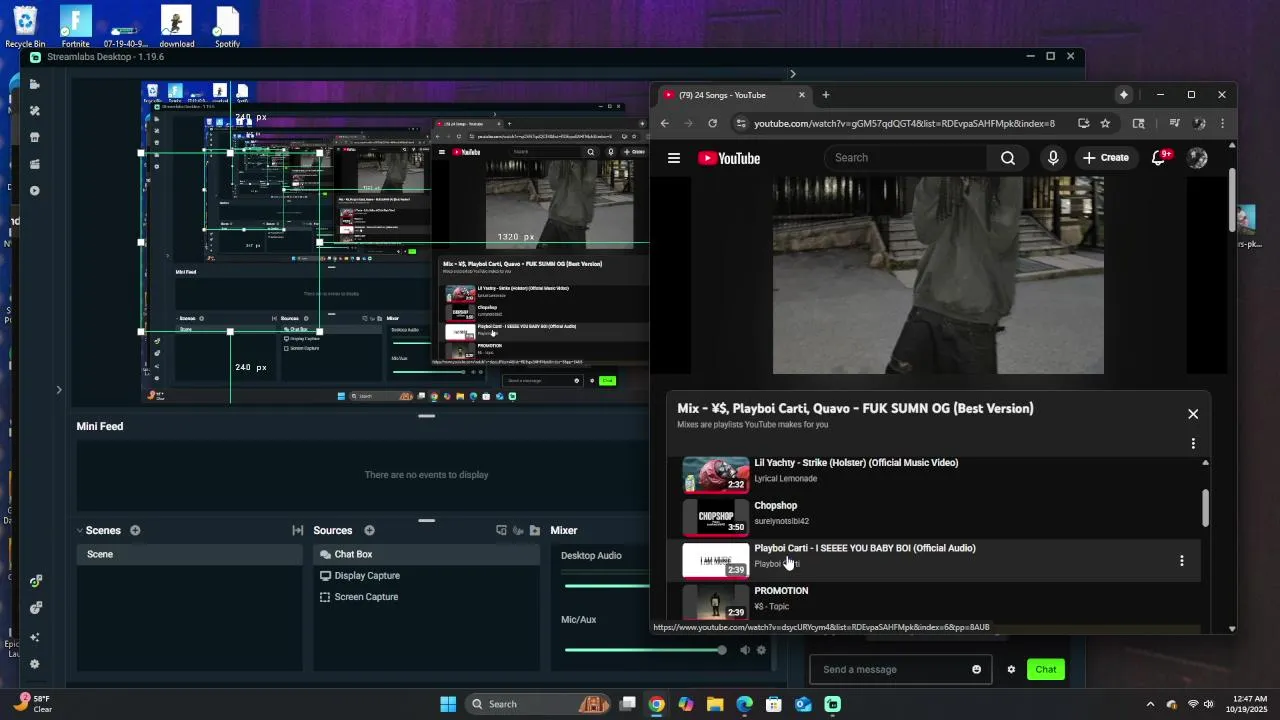1280x720 pixels.
Task: Open Chrome media controls icon
Action: (x=1174, y=123)
